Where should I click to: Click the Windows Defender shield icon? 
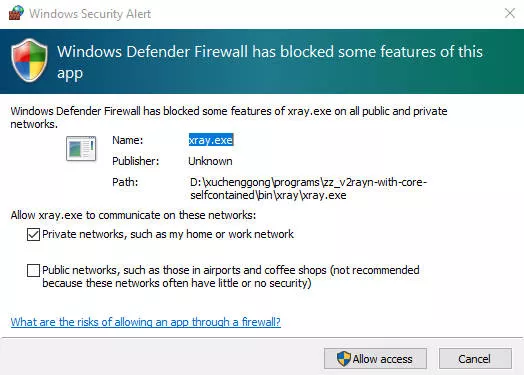click(x=29, y=60)
